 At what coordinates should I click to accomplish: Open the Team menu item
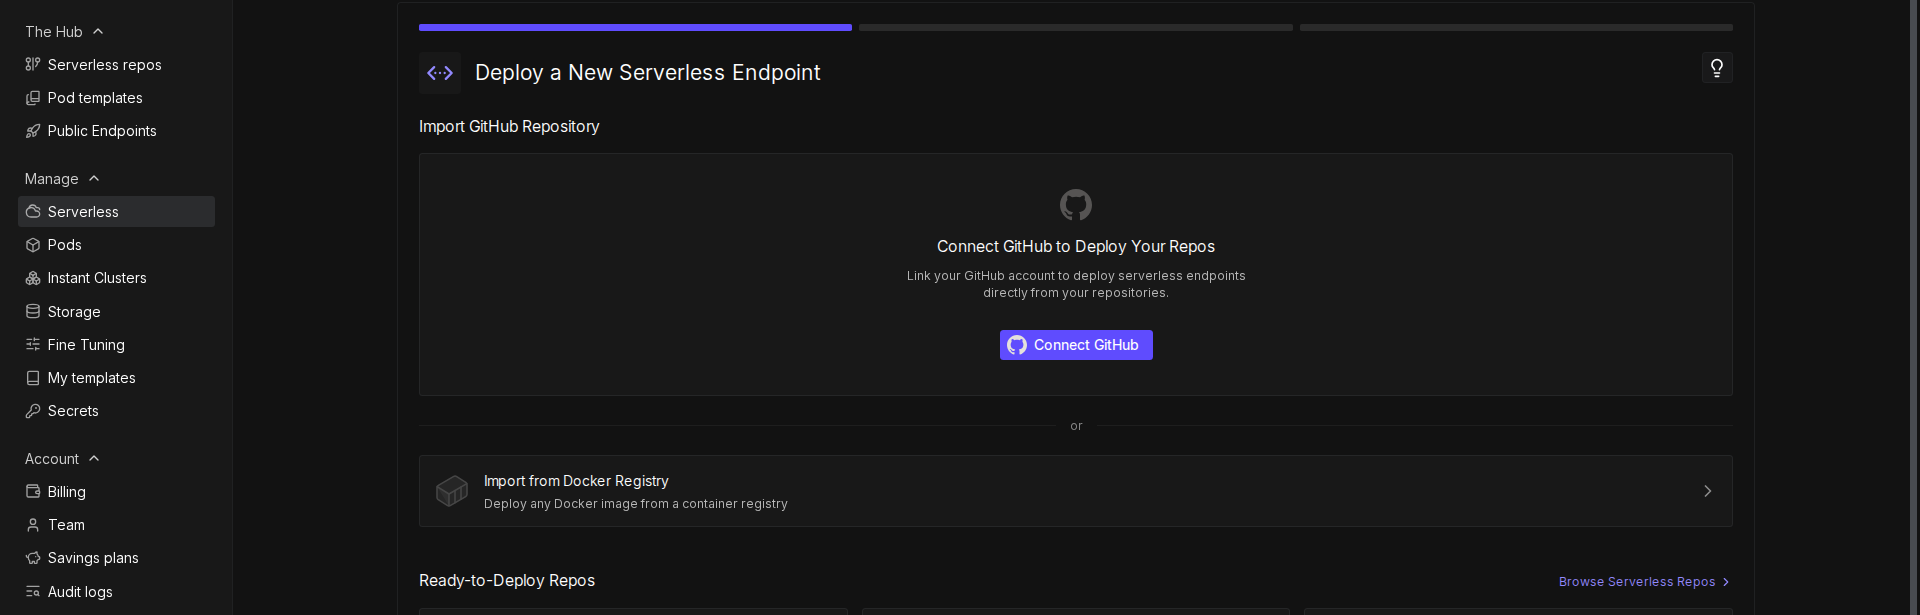(x=66, y=525)
